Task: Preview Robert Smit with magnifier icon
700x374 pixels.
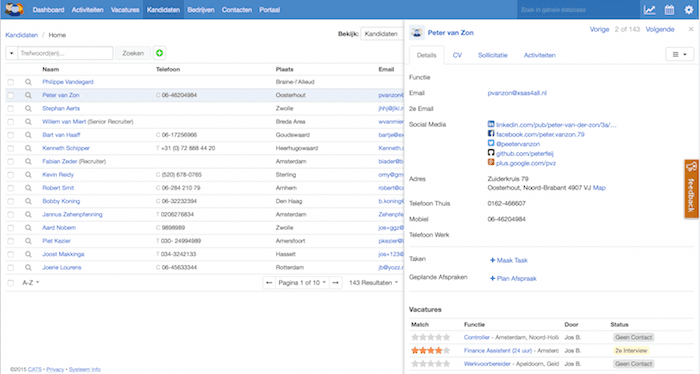Action: click(x=28, y=188)
